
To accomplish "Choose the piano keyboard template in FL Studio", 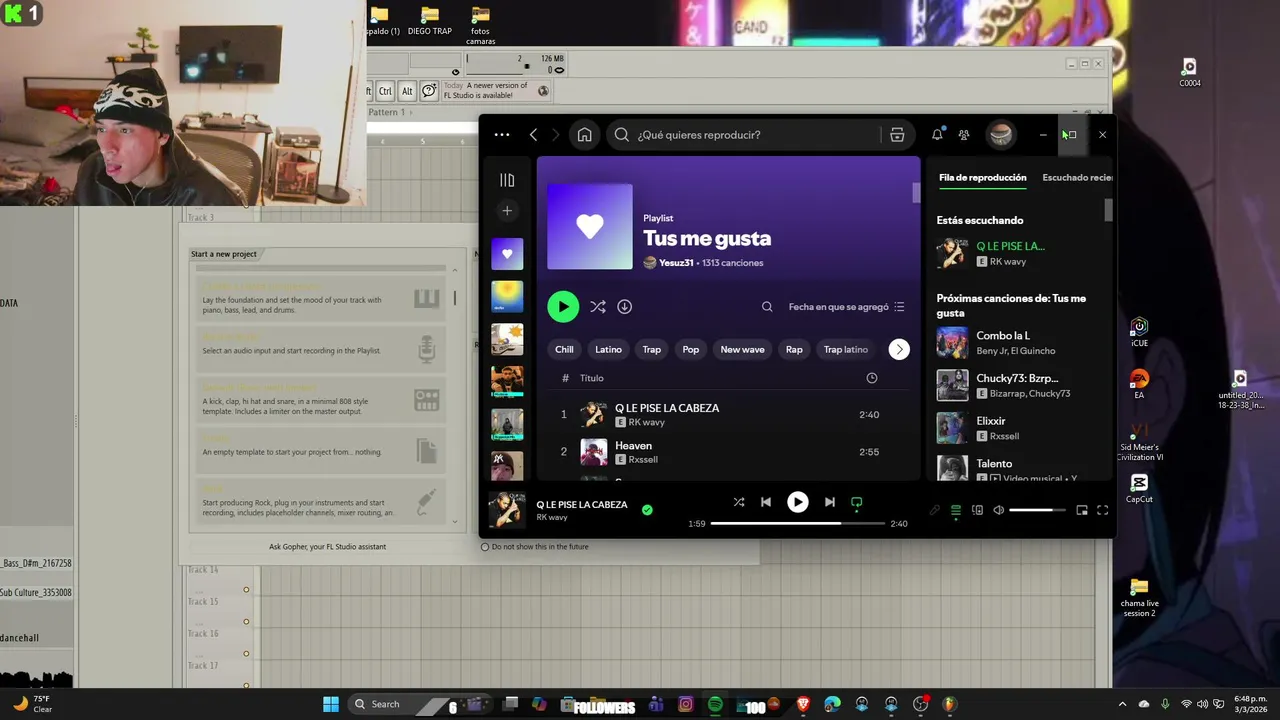I will (x=320, y=299).
